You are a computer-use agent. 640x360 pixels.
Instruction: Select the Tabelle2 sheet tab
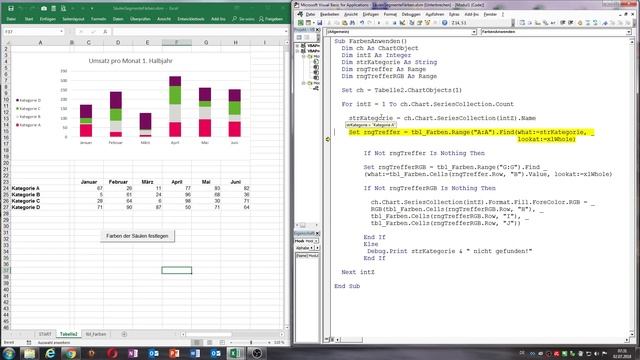click(x=68, y=334)
